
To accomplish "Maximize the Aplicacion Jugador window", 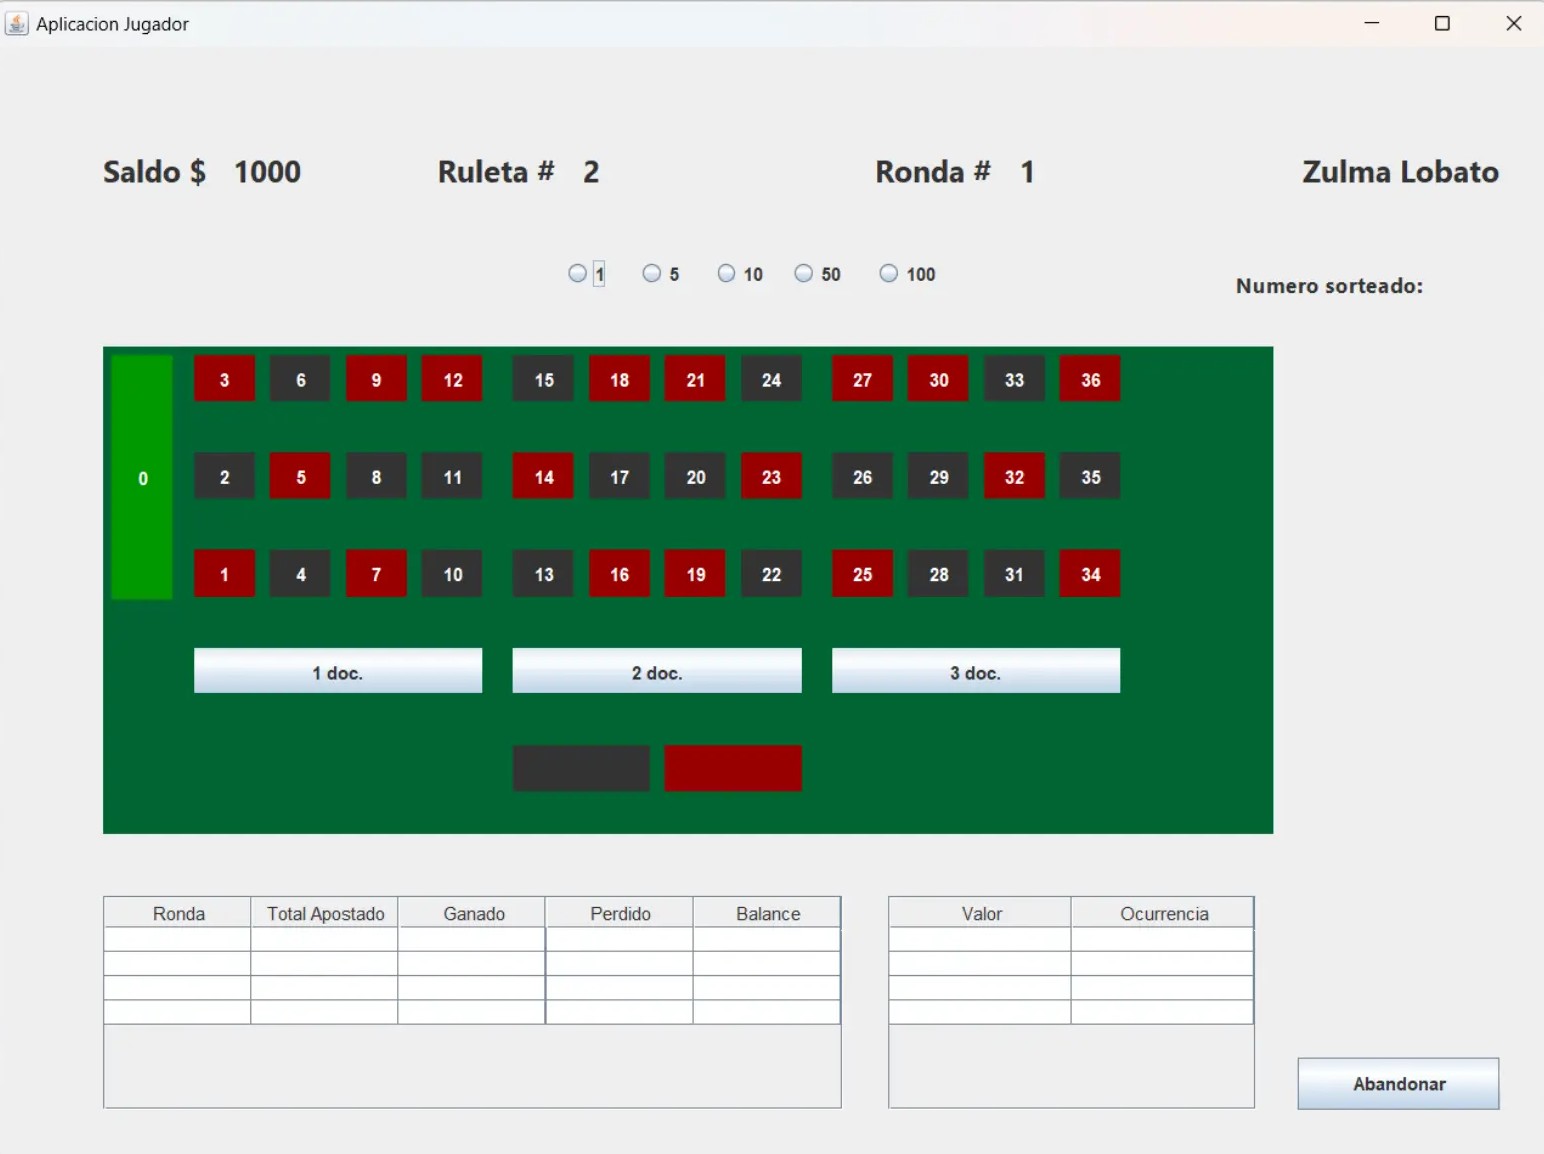I will coord(1442,23).
